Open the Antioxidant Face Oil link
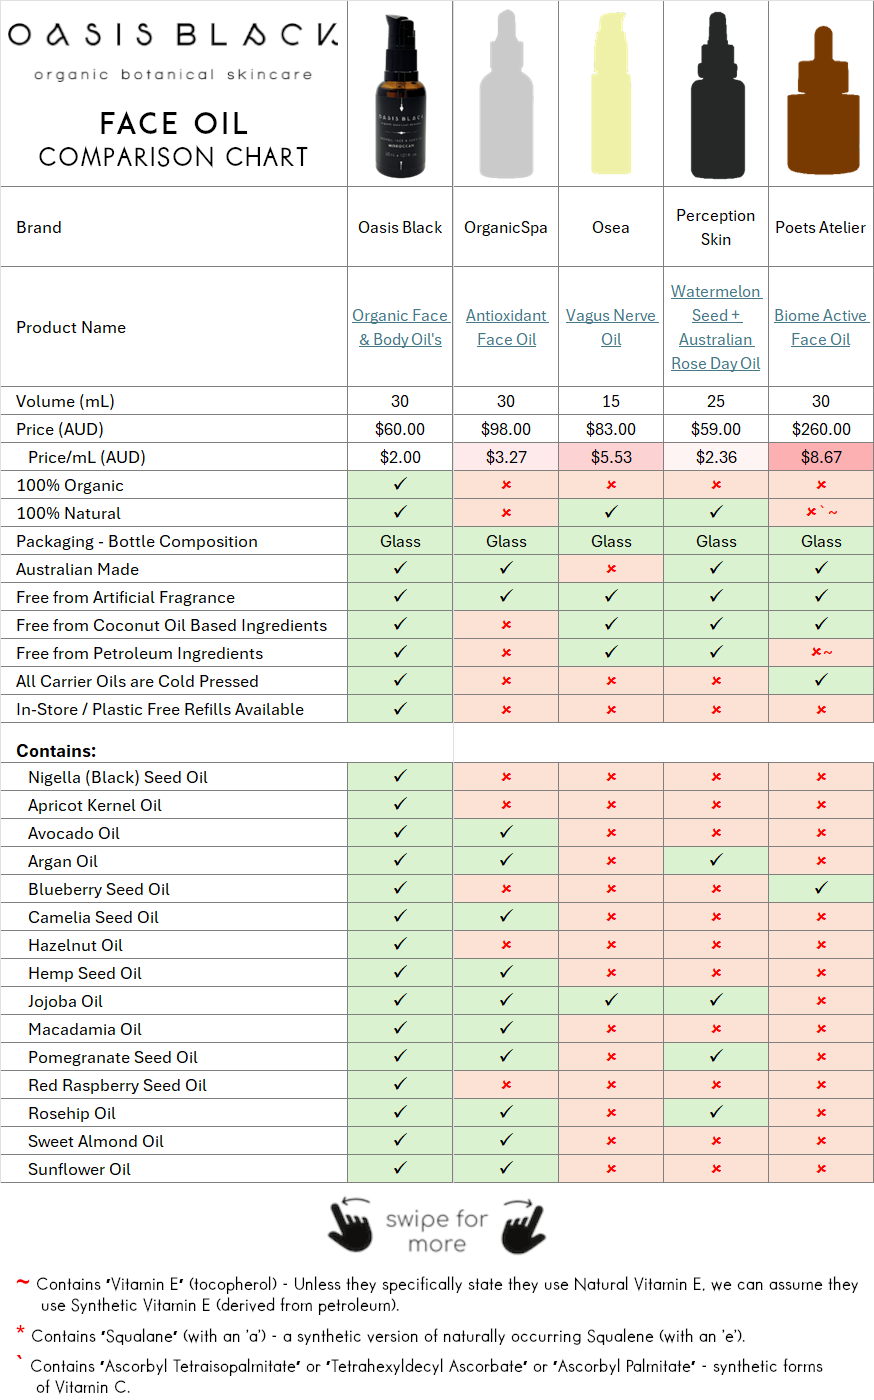Screen dimensions: 874x1400 (506, 327)
